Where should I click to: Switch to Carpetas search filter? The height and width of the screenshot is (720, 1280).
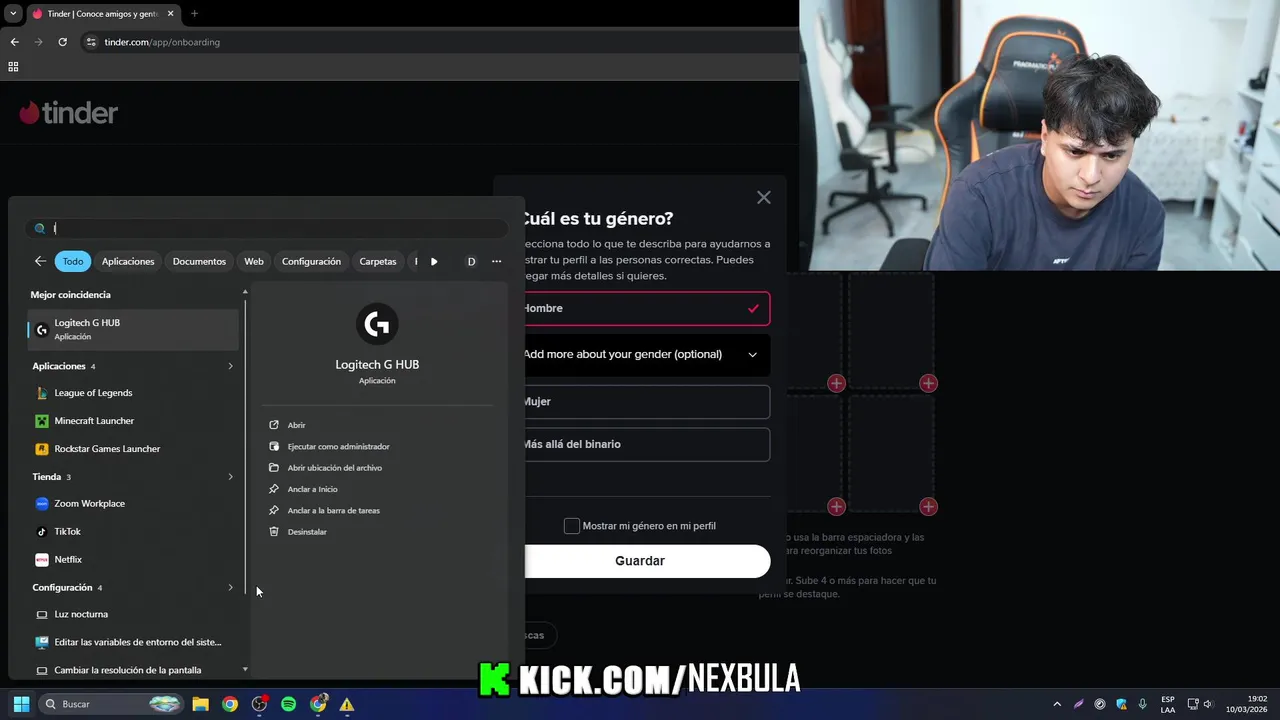378,261
